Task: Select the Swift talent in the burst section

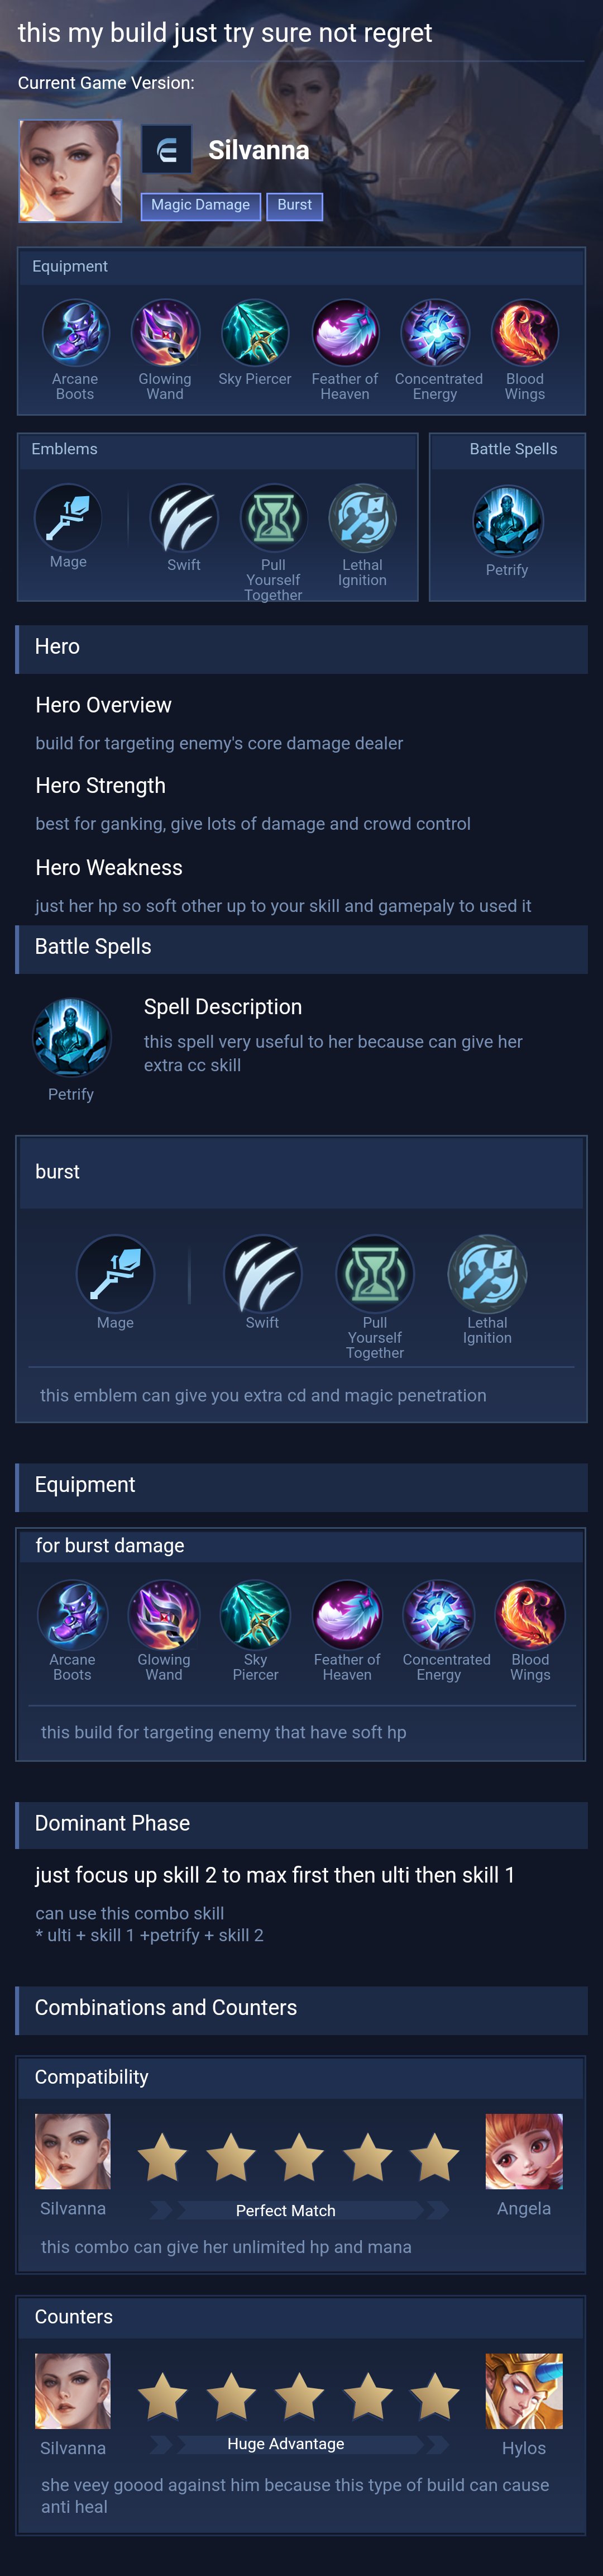Action: [262, 1273]
